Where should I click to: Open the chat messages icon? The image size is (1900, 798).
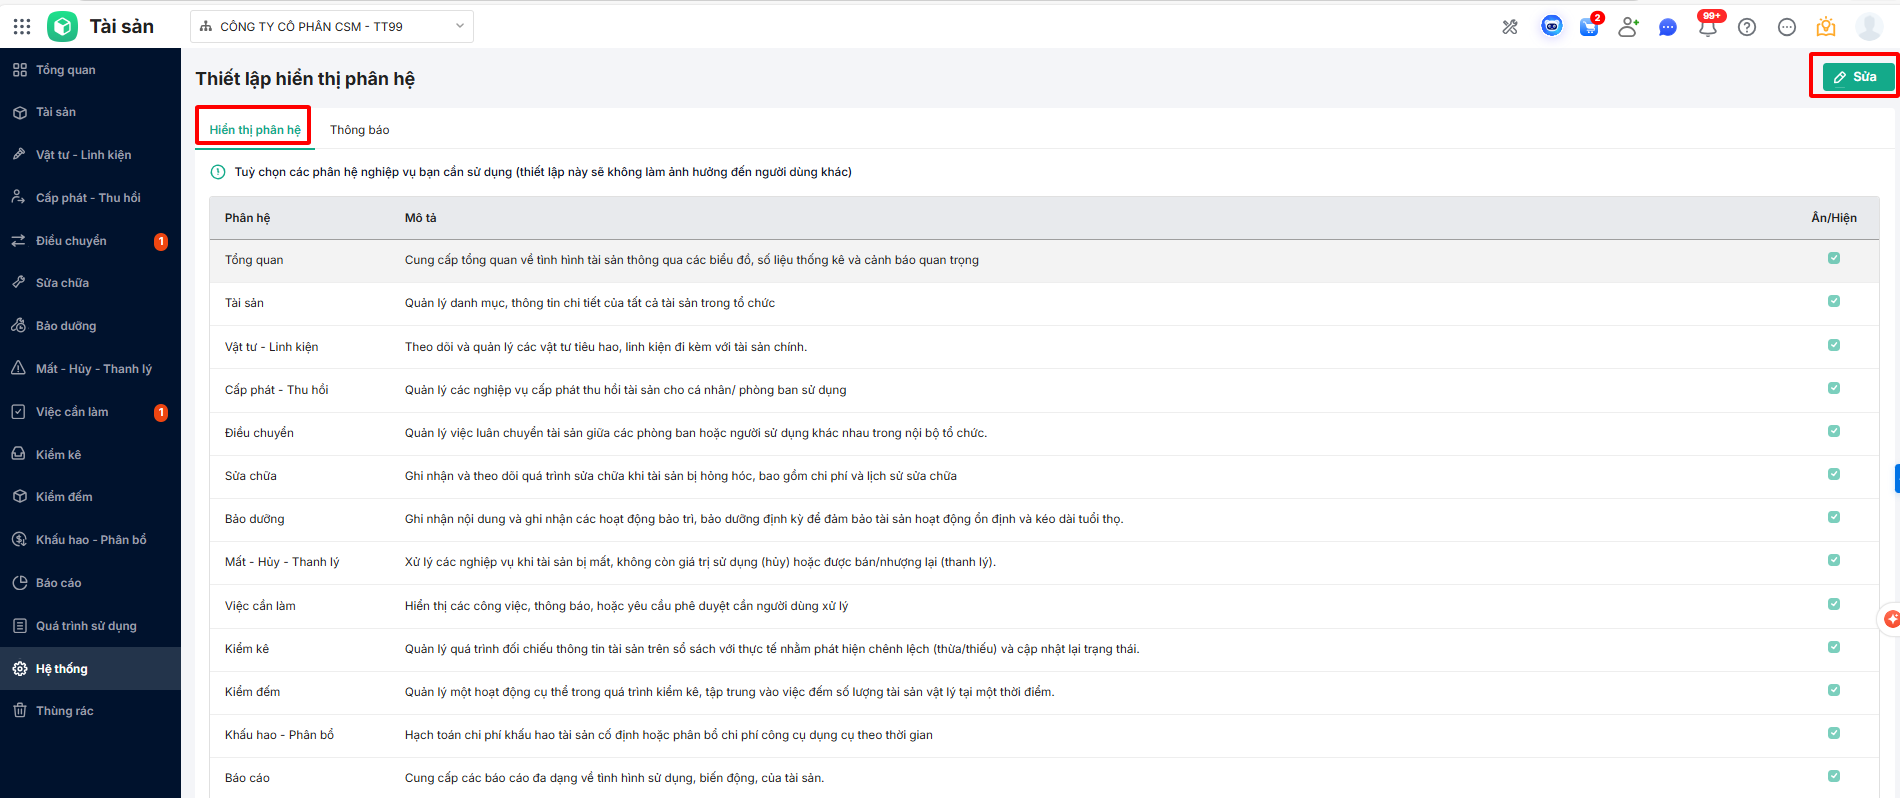tap(1667, 27)
